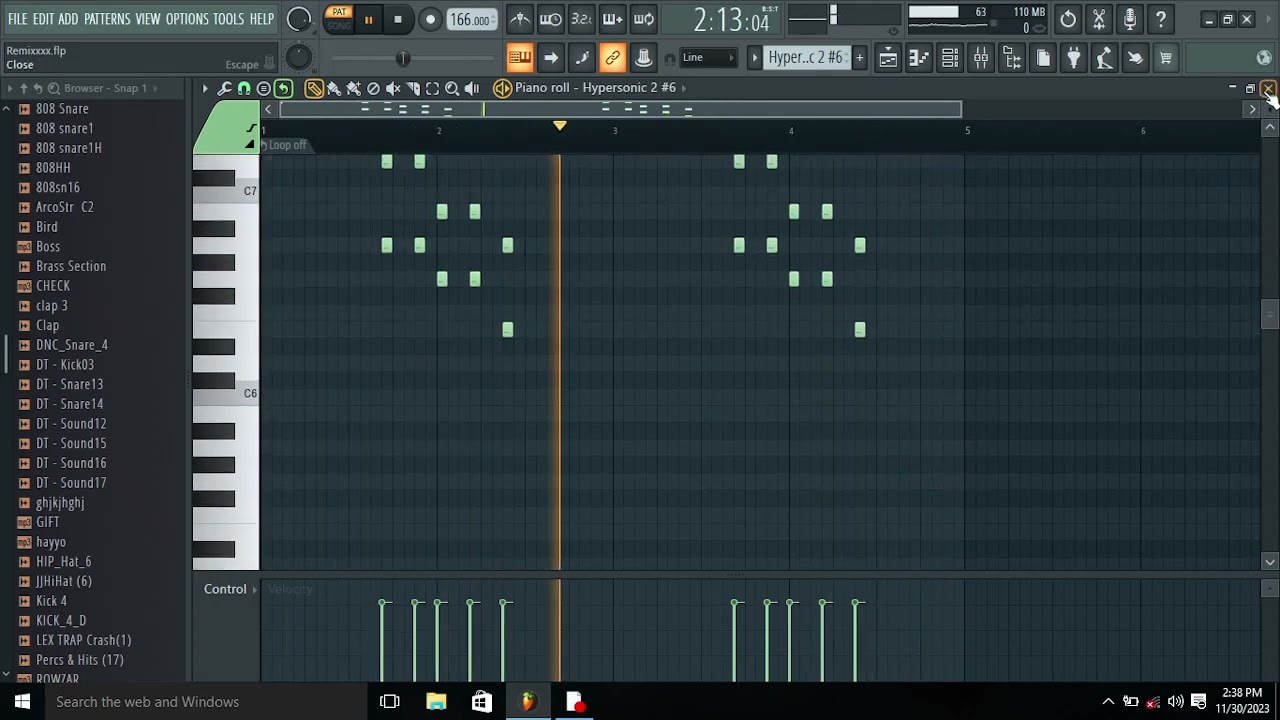Open the Line snap dropdown

(x=708, y=58)
